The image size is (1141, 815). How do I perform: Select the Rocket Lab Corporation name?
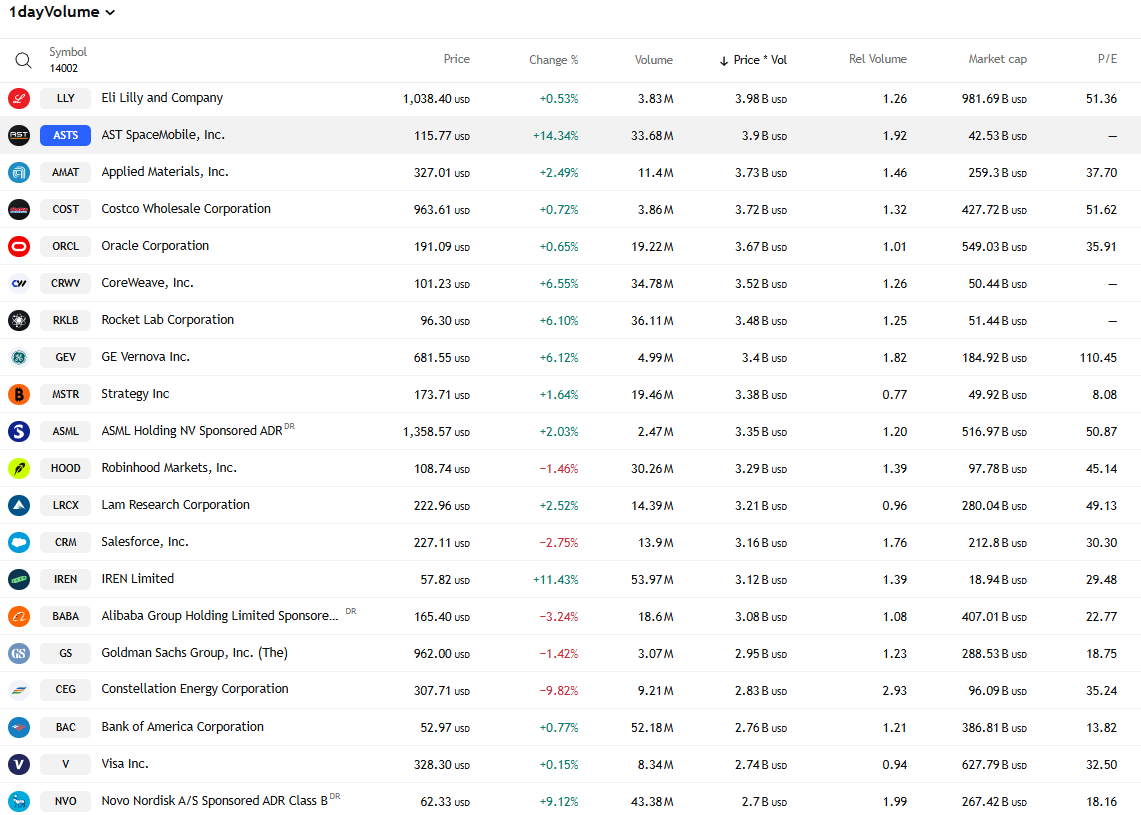click(x=167, y=320)
